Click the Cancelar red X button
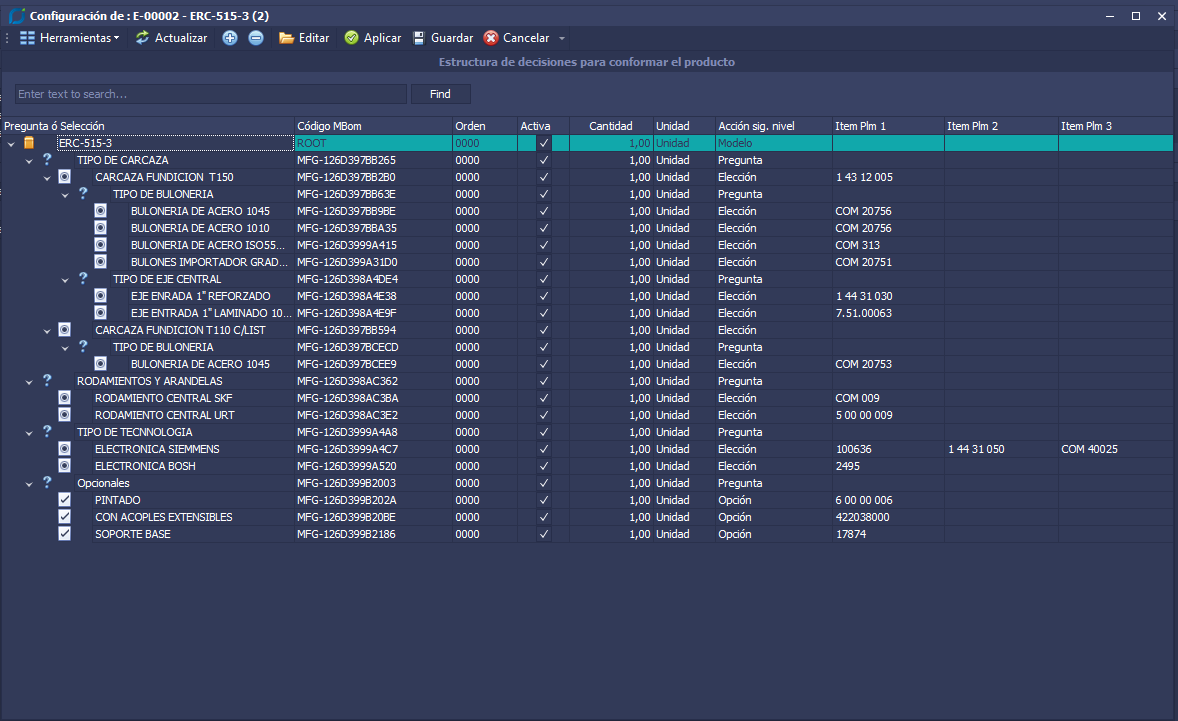This screenshot has height=721, width=1178. (x=516, y=38)
